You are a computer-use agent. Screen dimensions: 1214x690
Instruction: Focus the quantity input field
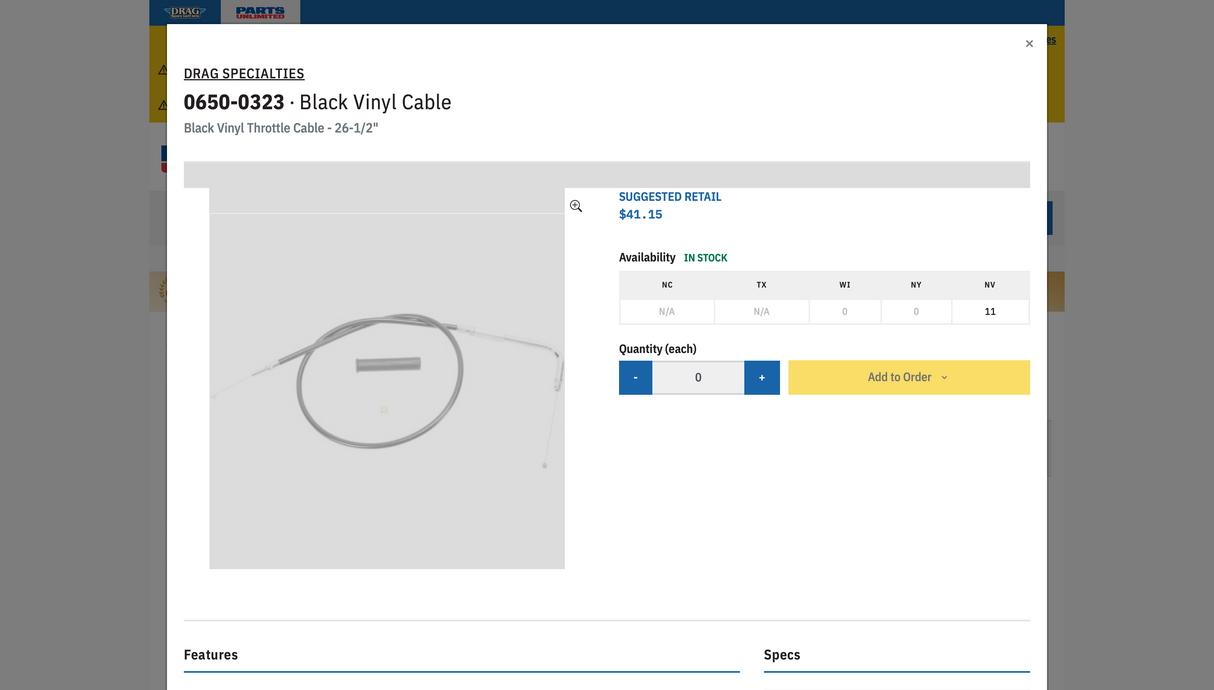coord(698,378)
